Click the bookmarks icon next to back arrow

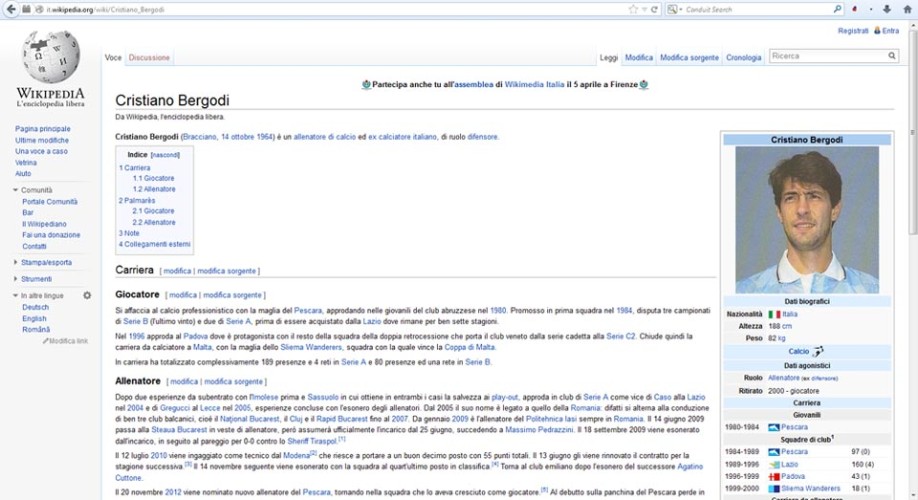click(26, 9)
